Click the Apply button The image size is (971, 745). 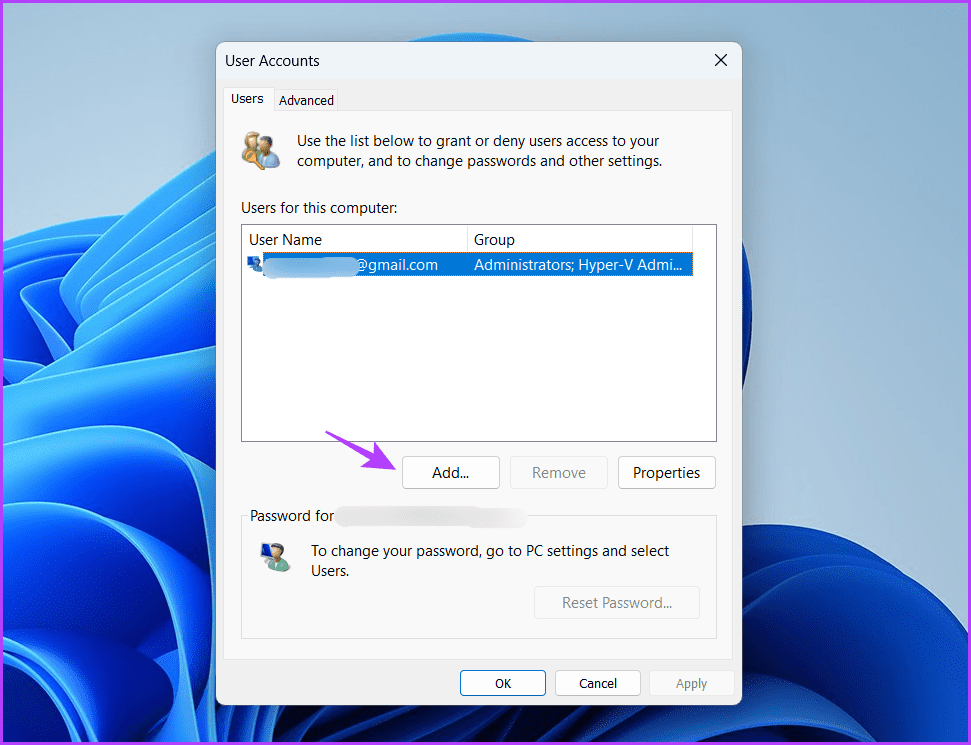click(691, 683)
